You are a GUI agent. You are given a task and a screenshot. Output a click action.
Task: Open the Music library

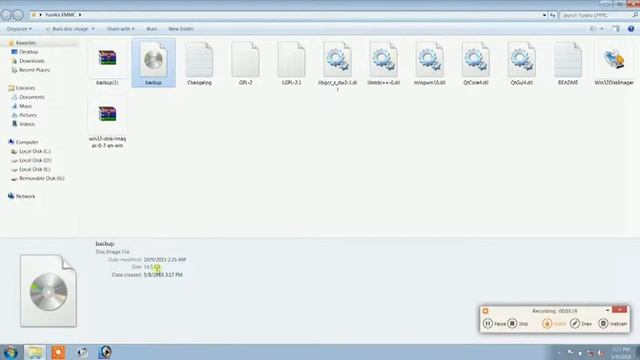pyautogui.click(x=25, y=106)
